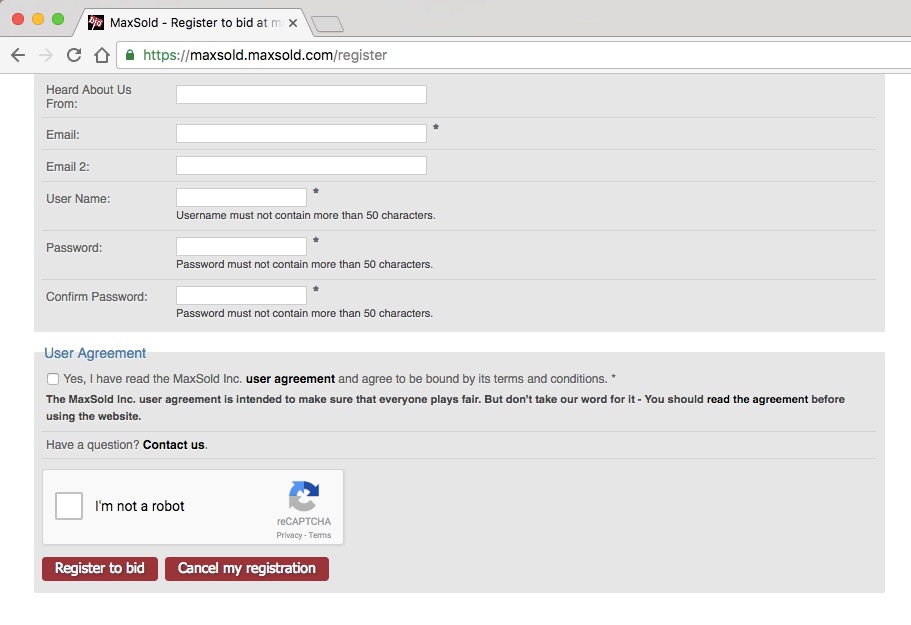Click the reCAPTCHA logo
911x625 pixels.
[304, 495]
